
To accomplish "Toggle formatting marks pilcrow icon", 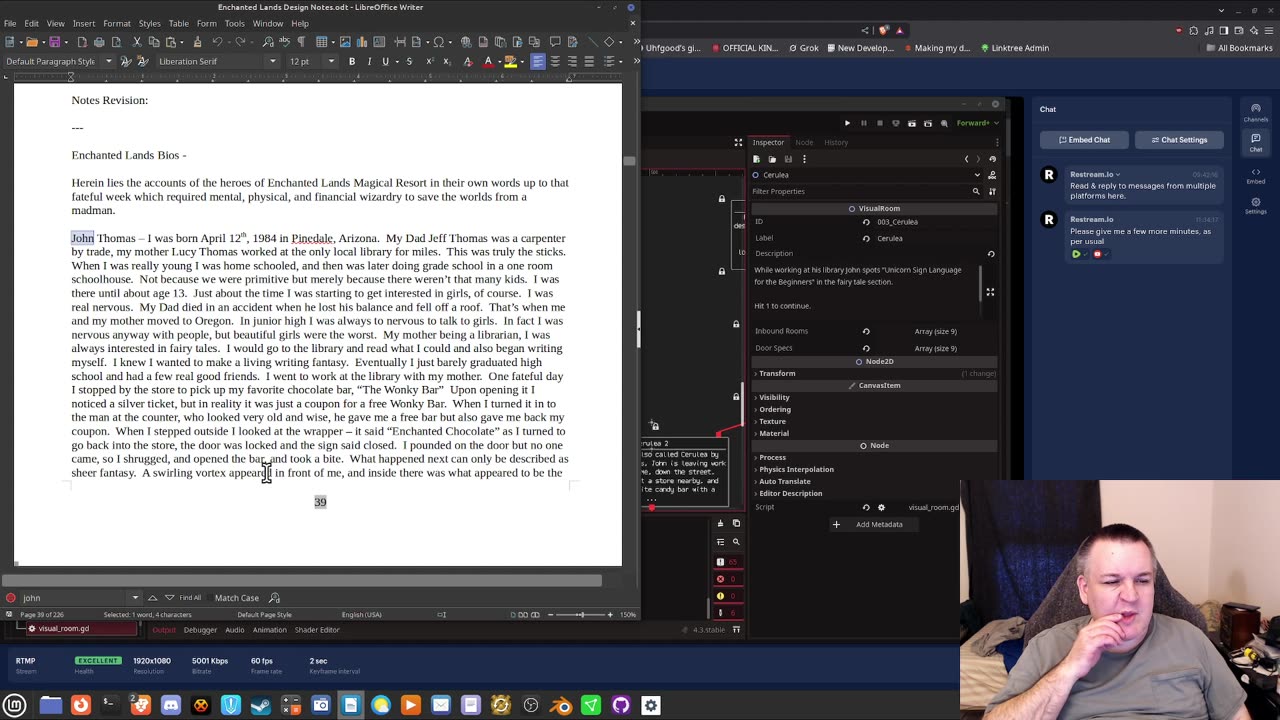I will (x=301, y=41).
